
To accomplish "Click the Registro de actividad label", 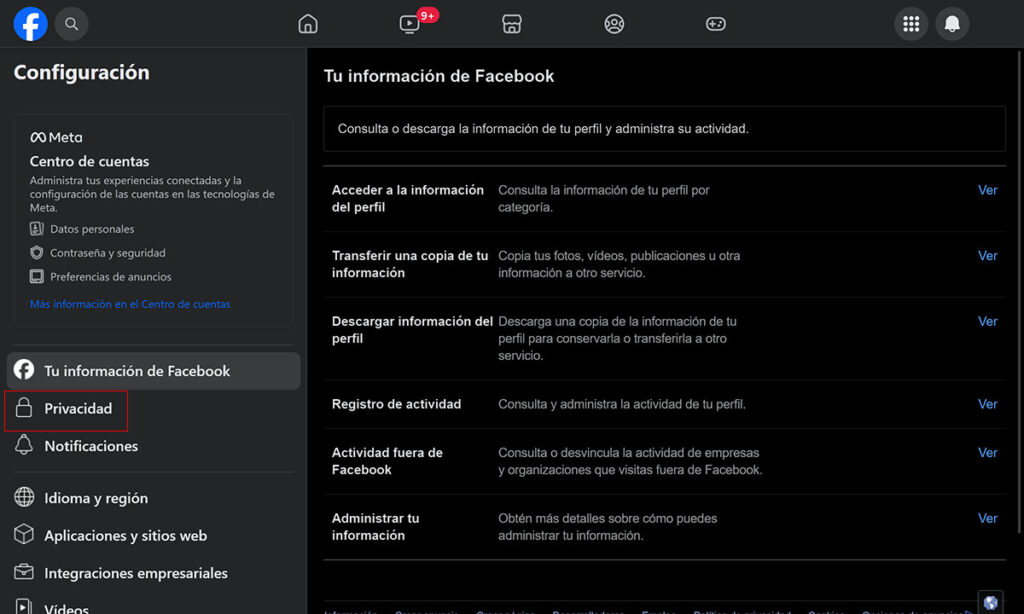I will point(396,404).
